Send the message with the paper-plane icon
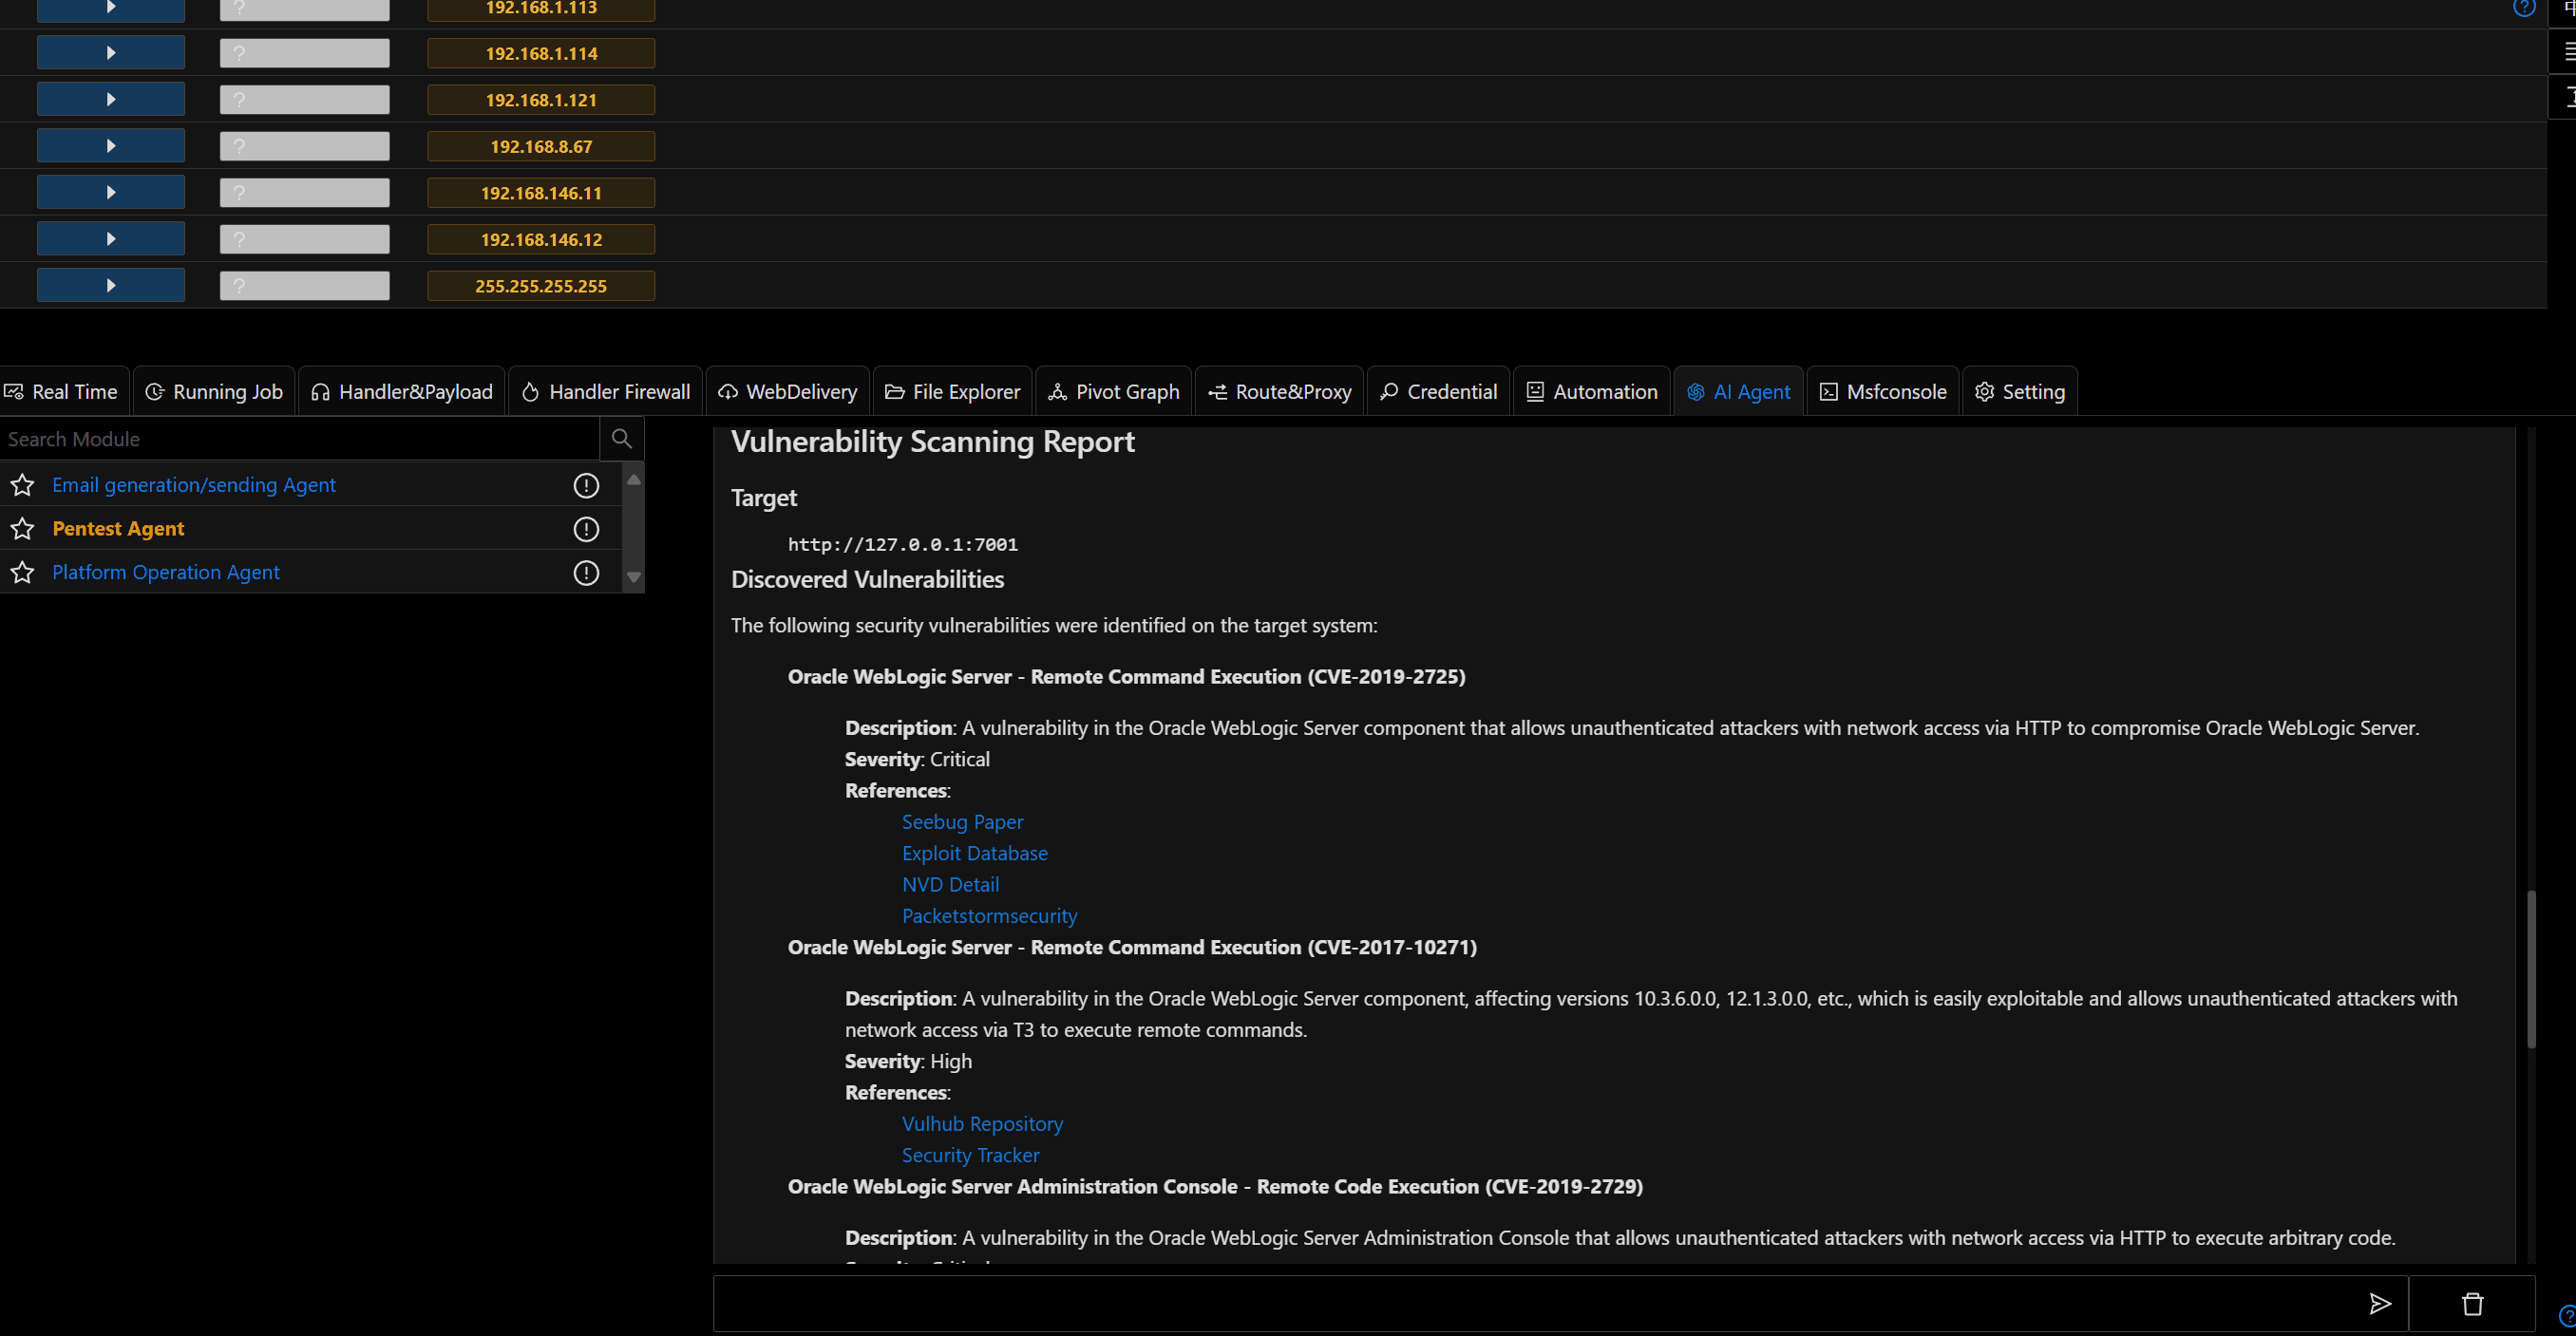 2380,1303
